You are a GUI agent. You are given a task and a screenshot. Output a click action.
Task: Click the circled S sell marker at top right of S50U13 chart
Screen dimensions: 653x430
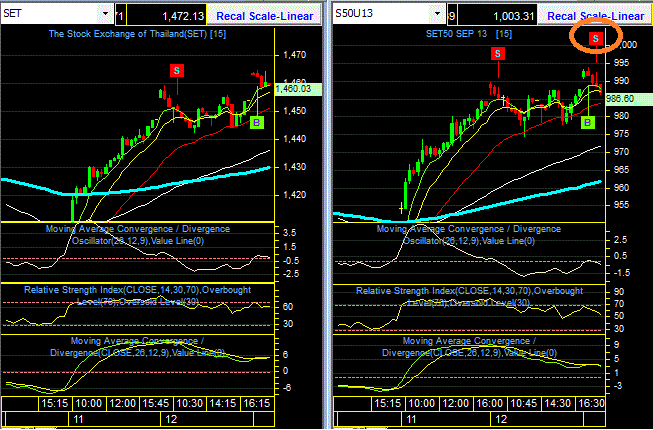pyautogui.click(x=596, y=39)
